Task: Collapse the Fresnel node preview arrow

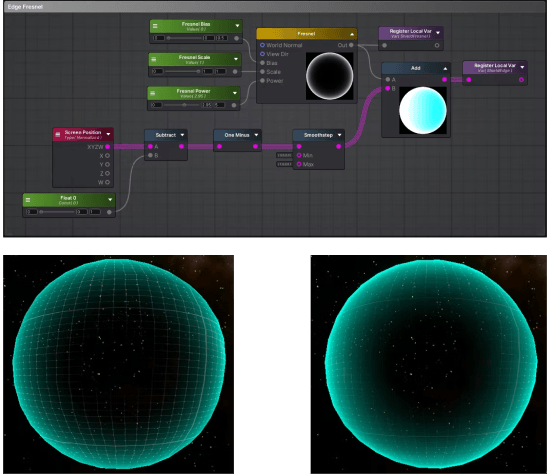Action: 352,34
